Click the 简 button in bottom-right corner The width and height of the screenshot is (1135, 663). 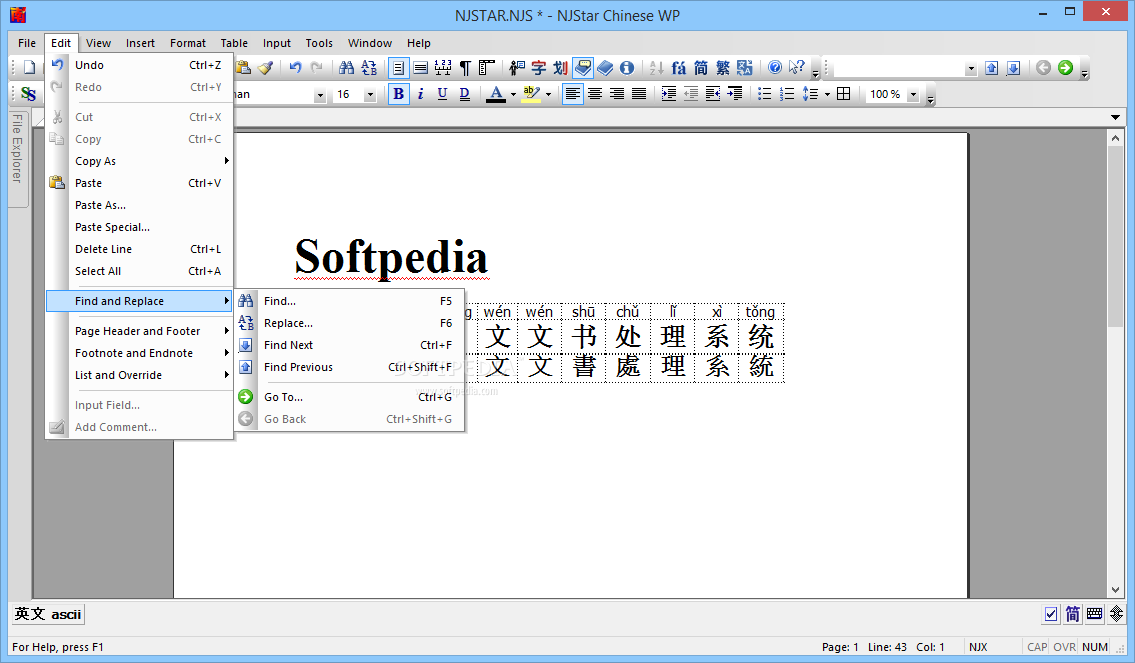point(1073,615)
